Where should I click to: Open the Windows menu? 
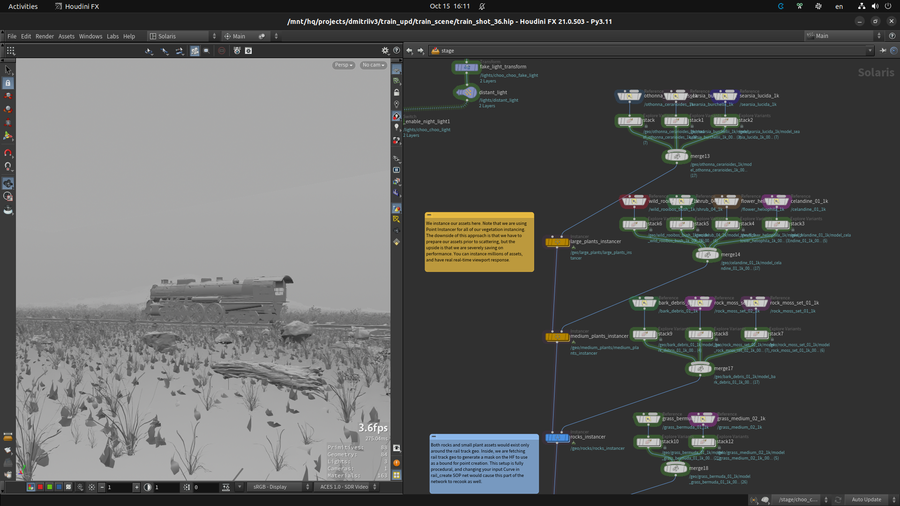(x=90, y=36)
